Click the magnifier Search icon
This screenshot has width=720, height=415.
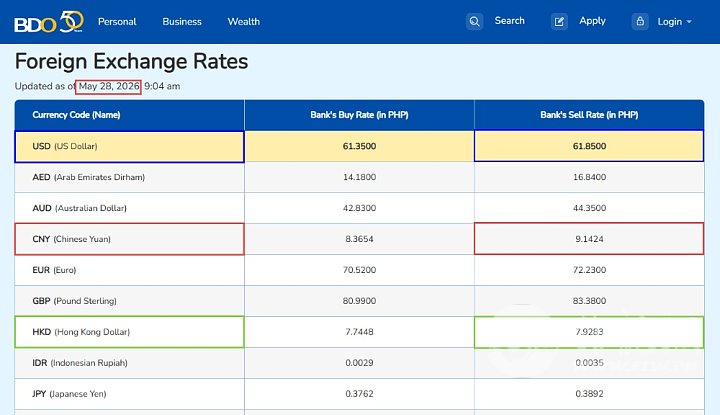(x=474, y=22)
